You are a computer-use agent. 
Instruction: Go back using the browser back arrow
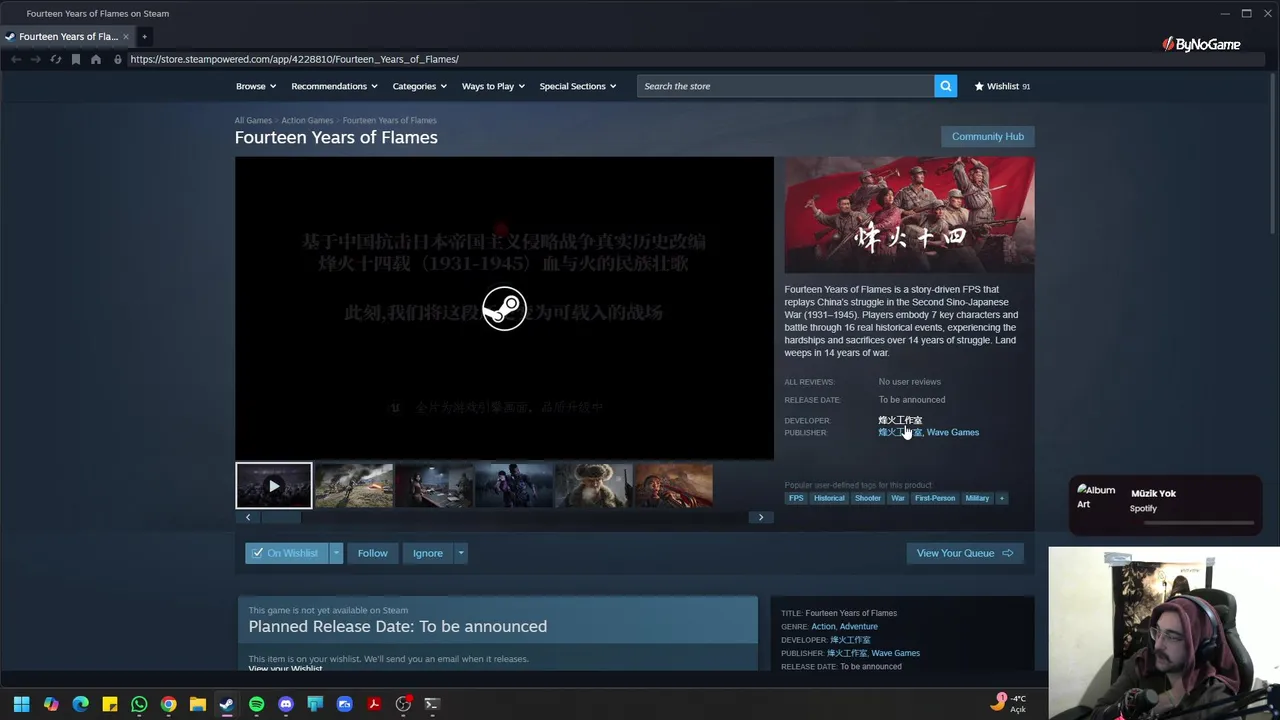click(16, 59)
